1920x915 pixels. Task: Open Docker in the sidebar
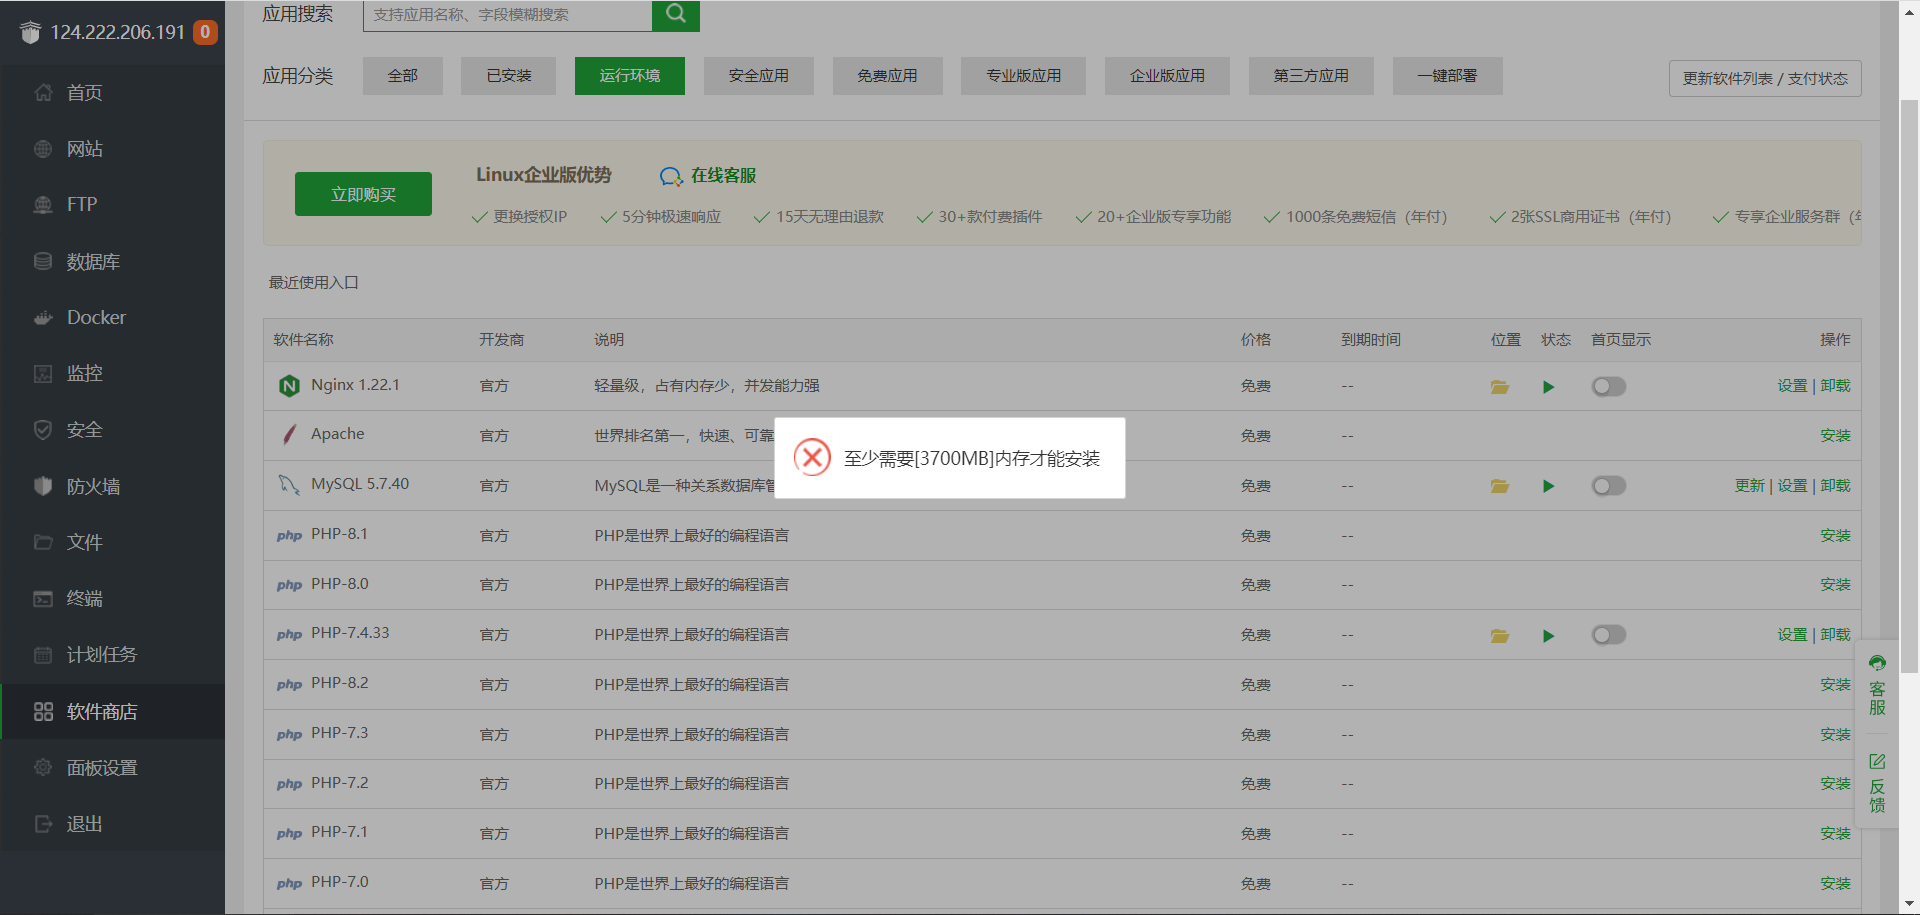[96, 317]
